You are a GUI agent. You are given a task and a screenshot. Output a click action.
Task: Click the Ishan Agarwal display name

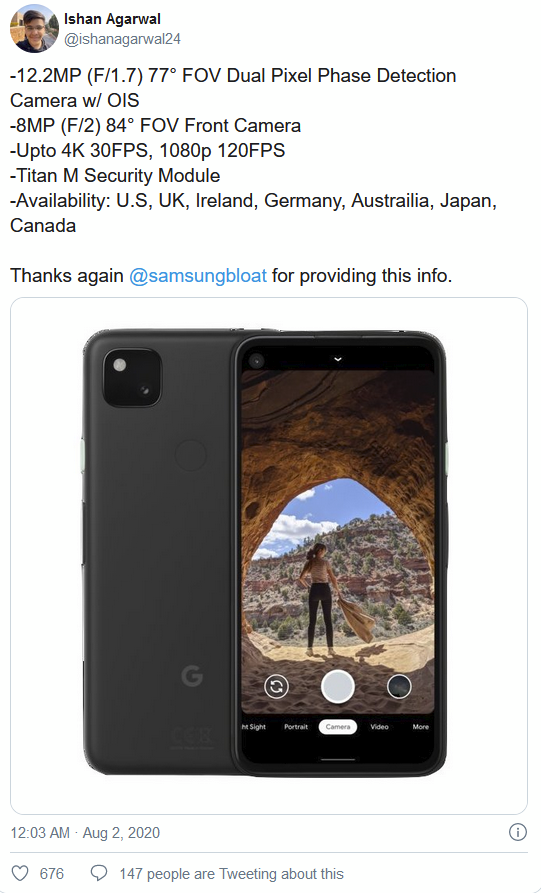click(x=112, y=19)
